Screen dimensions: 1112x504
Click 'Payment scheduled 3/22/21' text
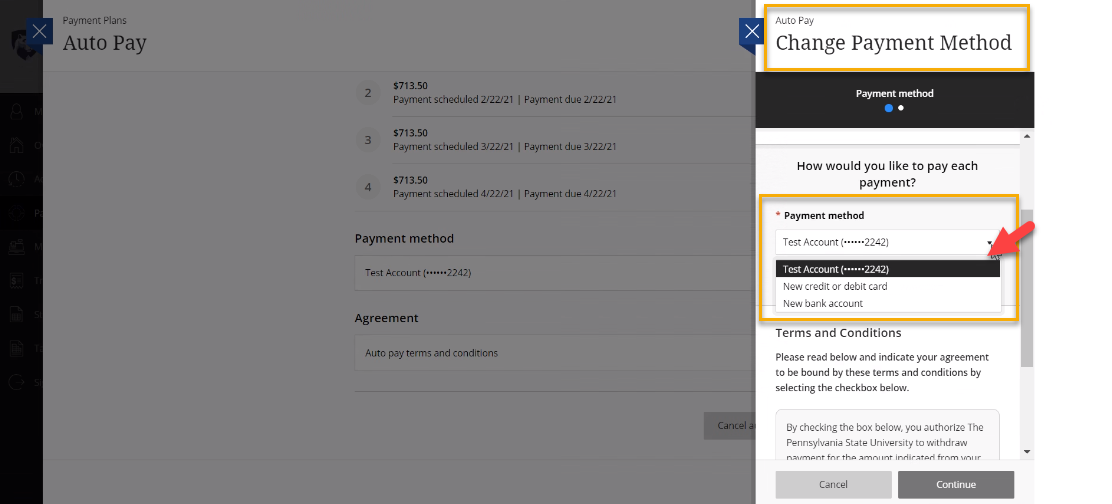(x=452, y=147)
